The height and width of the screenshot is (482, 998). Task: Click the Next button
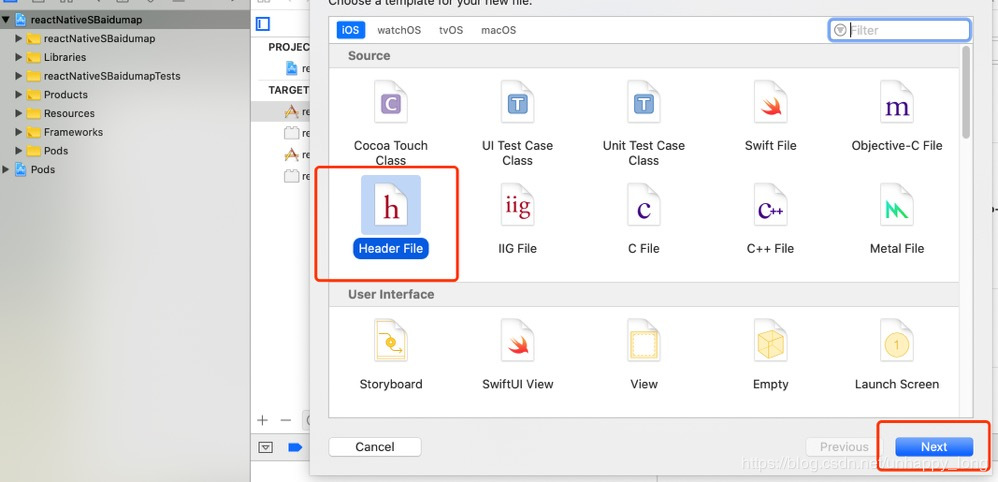click(934, 447)
